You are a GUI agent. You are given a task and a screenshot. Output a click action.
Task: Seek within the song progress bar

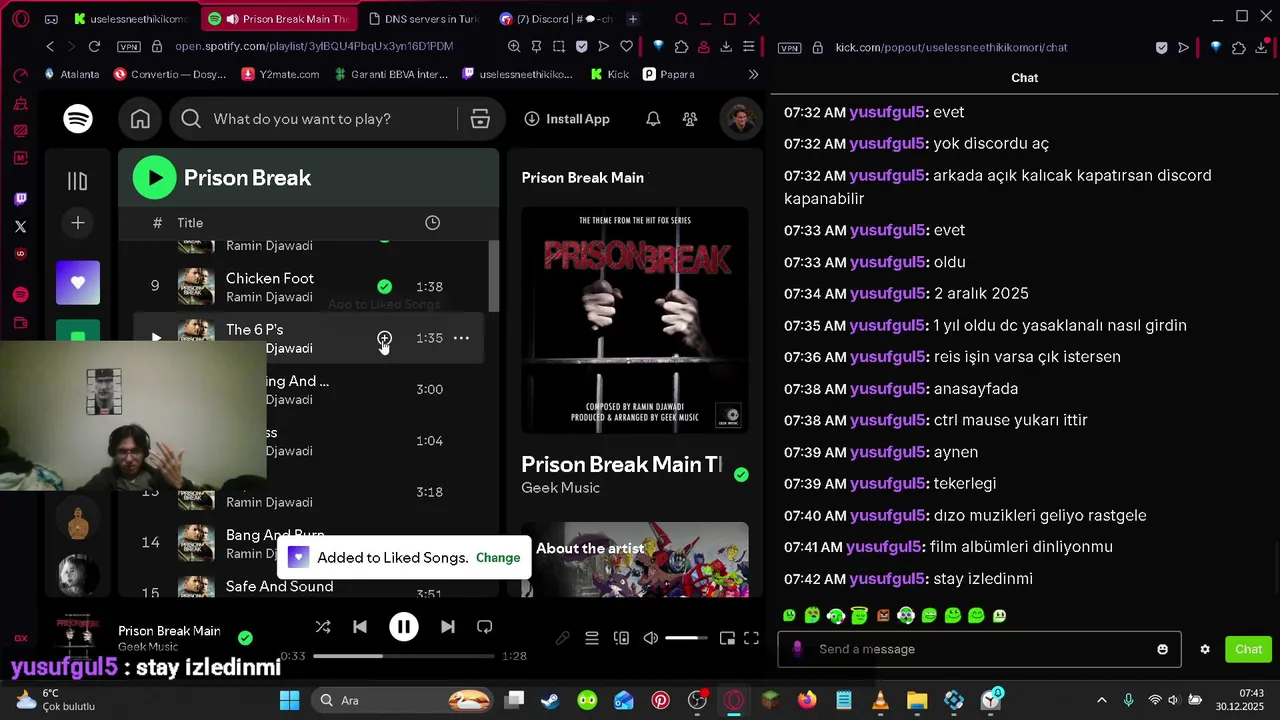(x=404, y=656)
